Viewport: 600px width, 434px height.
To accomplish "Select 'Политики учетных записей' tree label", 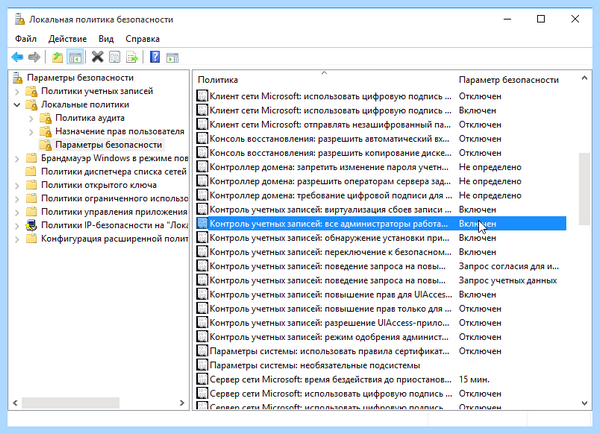I will [x=97, y=91].
